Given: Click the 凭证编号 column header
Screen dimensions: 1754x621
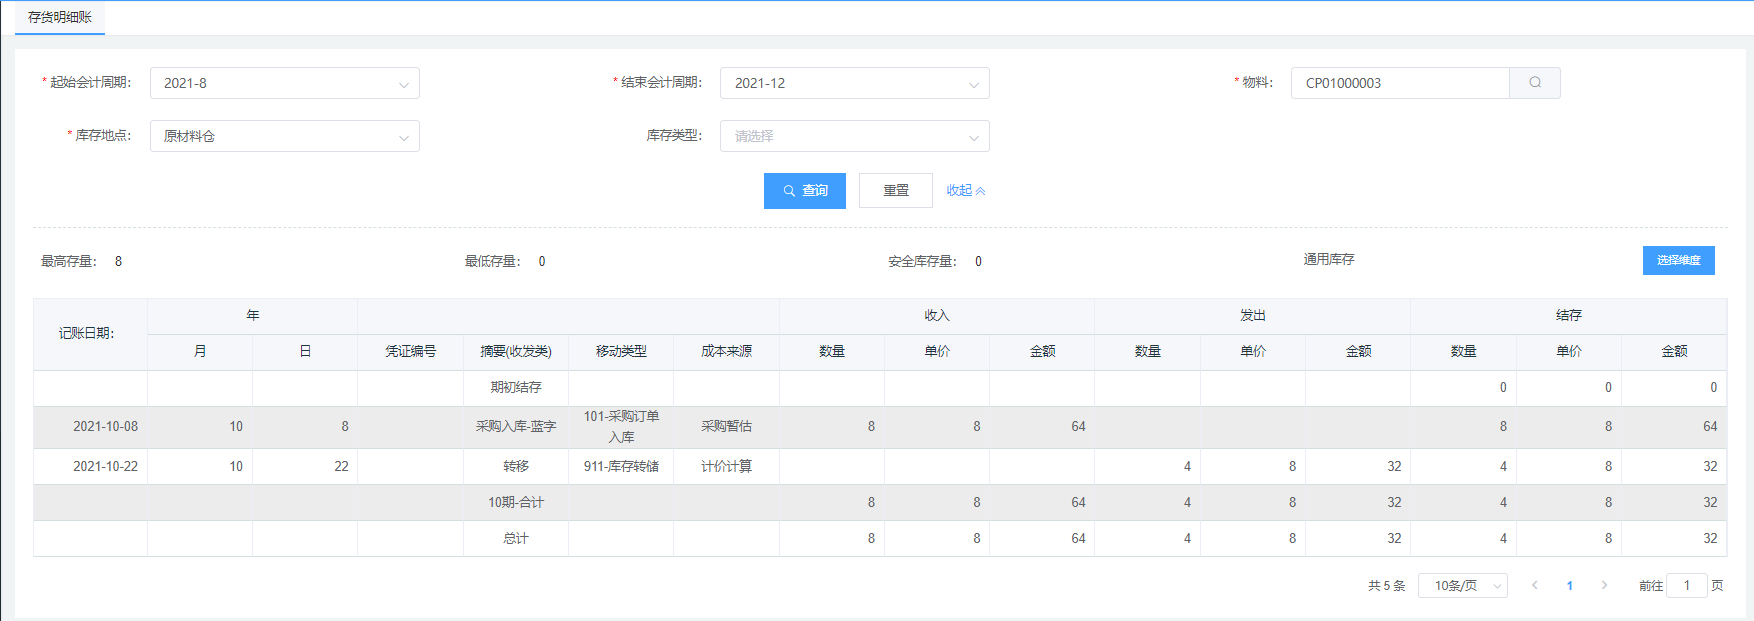Looking at the screenshot, I should pos(410,351).
